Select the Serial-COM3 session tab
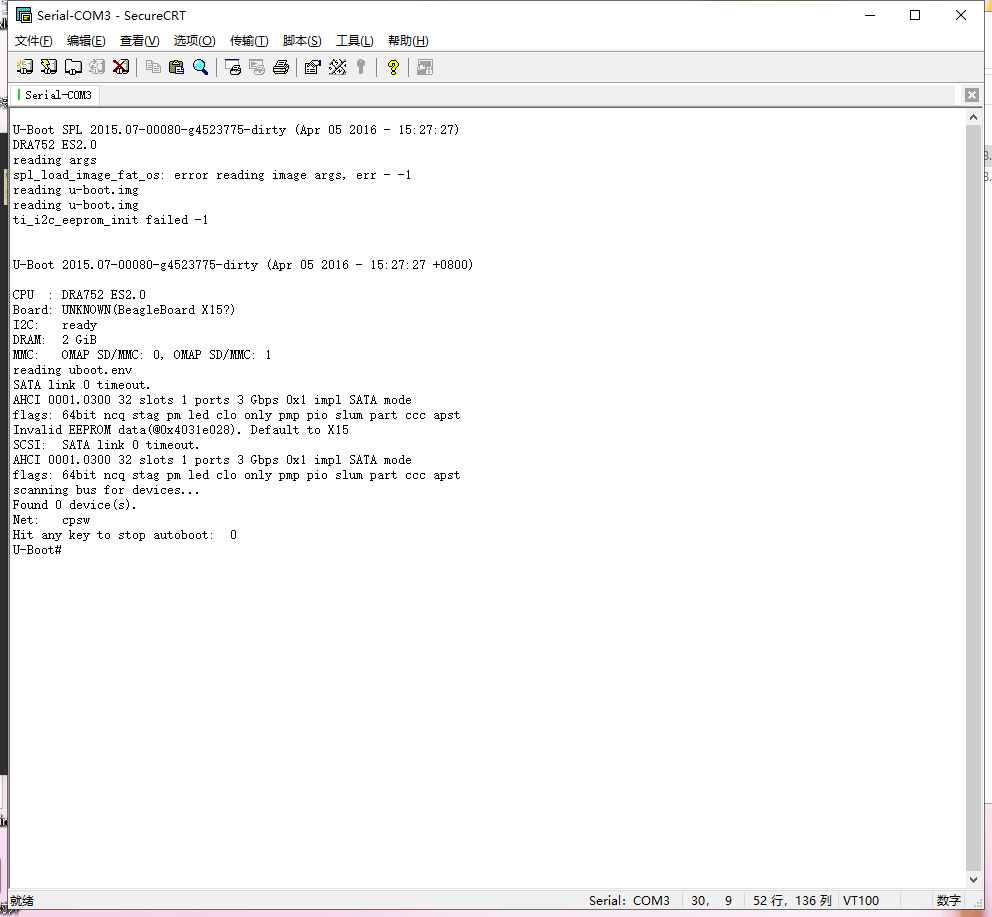The height and width of the screenshot is (917, 992). 55,95
